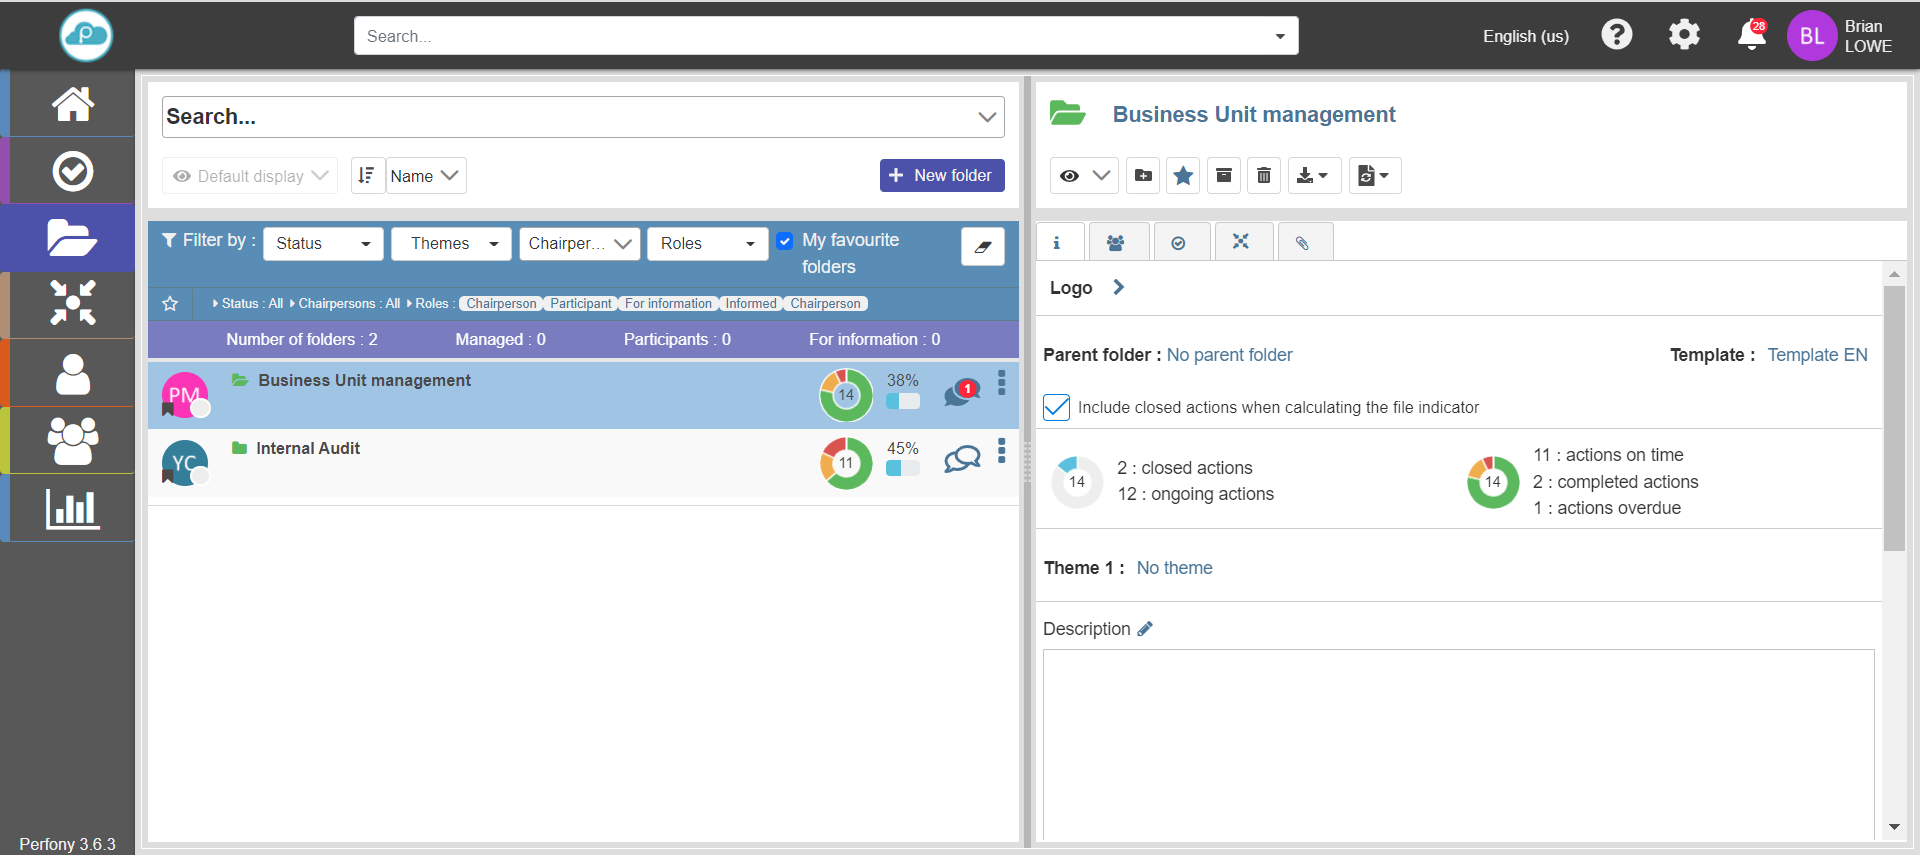Uncheck My favourite folders filter
The width and height of the screenshot is (1920, 855).
[x=785, y=241]
